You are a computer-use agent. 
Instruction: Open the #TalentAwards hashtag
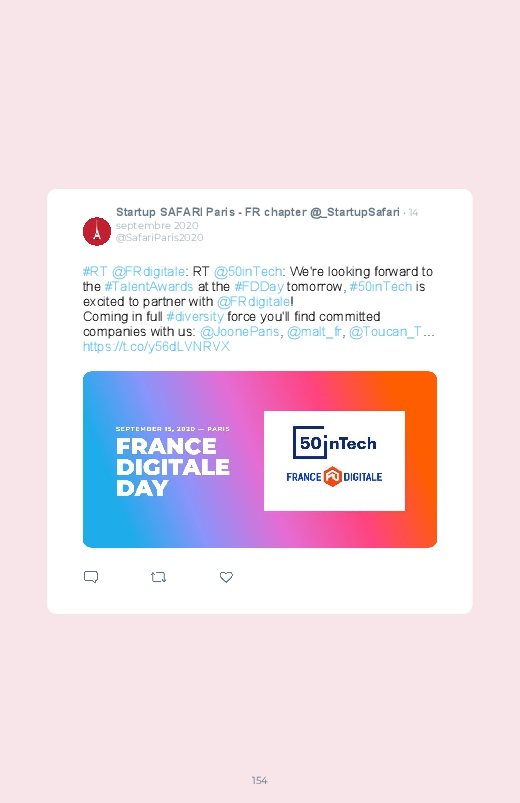149,286
